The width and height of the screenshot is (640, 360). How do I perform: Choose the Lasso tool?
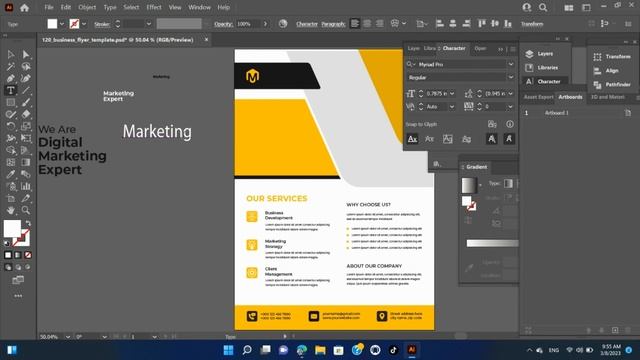(26, 66)
